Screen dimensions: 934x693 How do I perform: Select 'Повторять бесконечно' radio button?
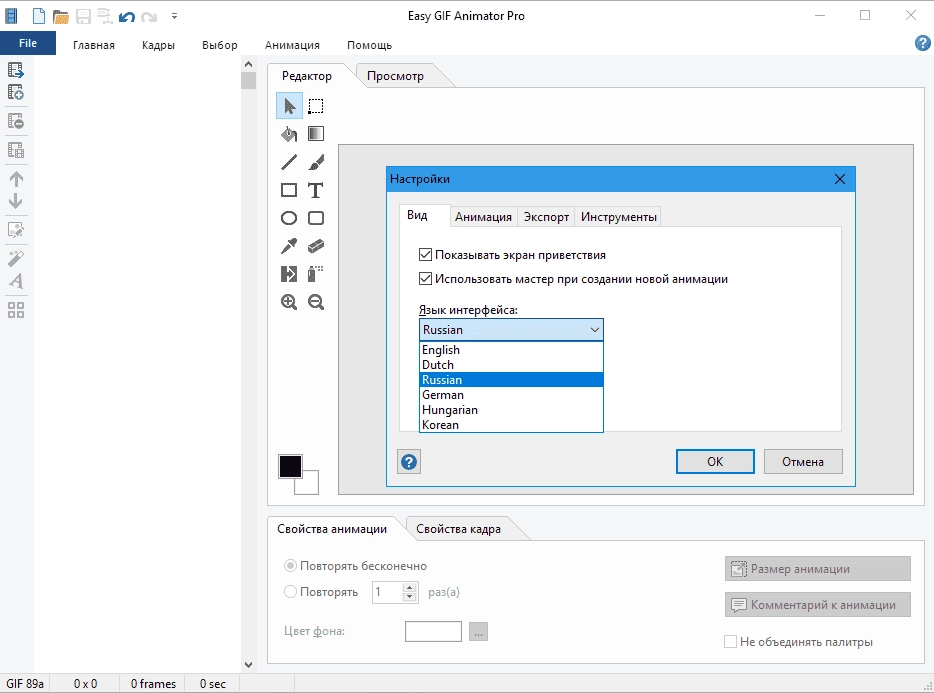point(290,565)
